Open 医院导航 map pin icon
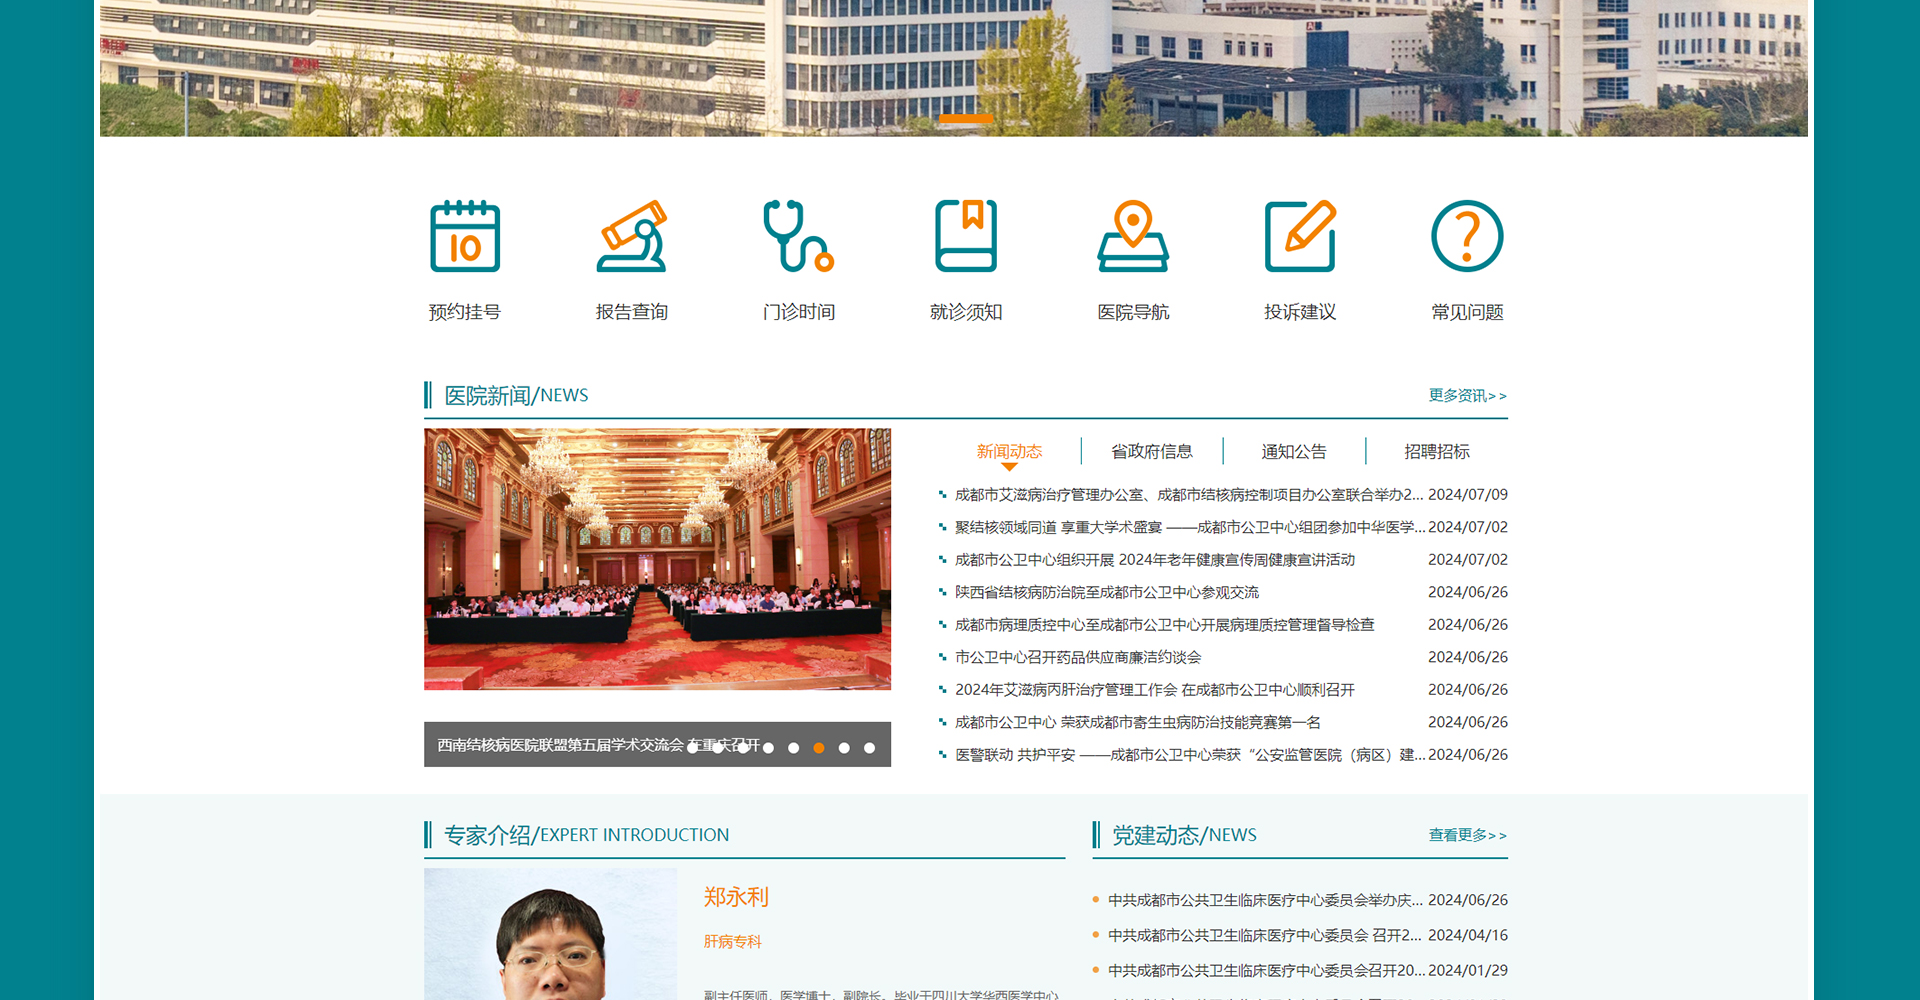1920x1000 pixels. coord(1133,237)
